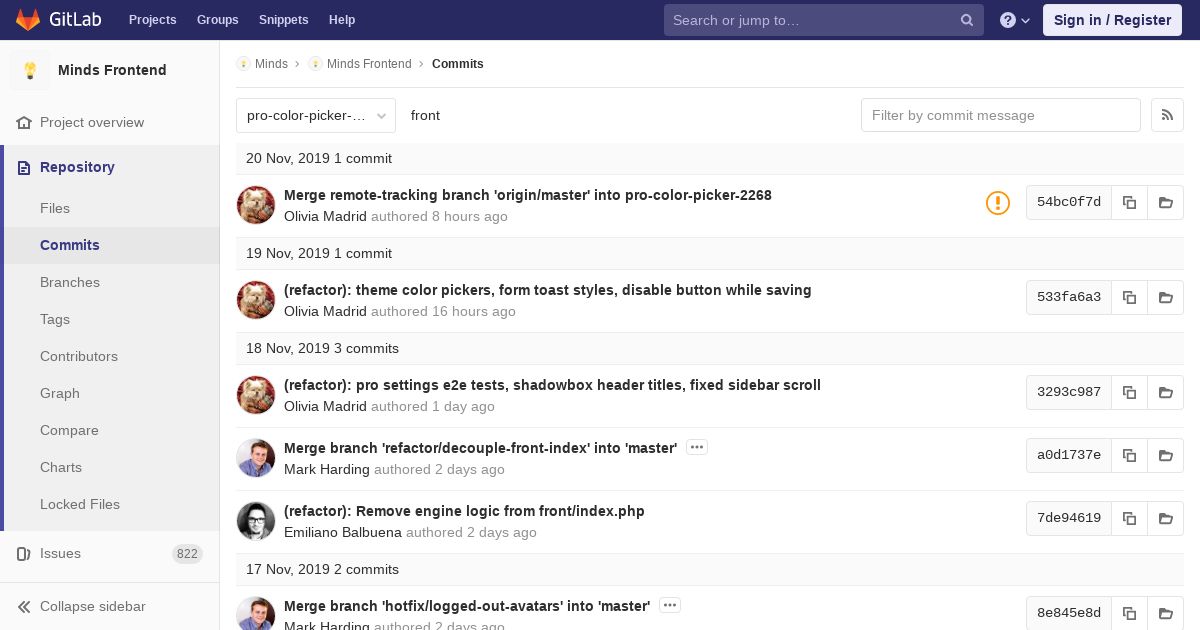
Task: Expand description of refactor/decouple-front-index merge commit
Action: [x=697, y=448]
